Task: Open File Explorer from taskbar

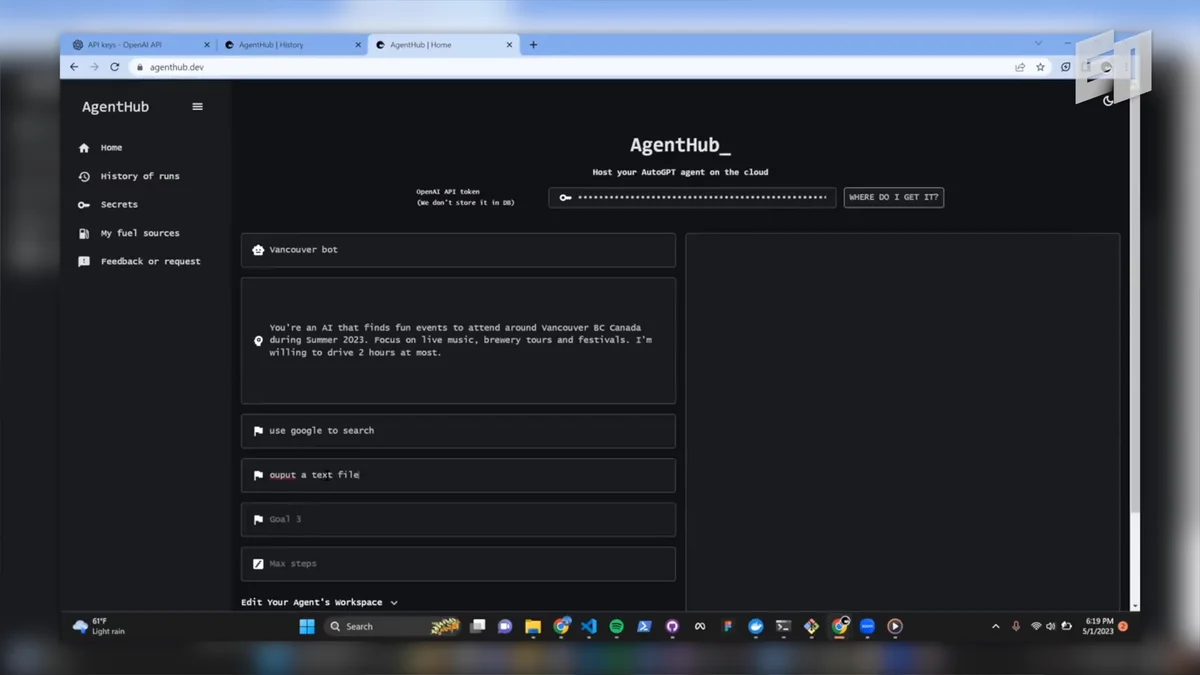Action: [x=533, y=627]
